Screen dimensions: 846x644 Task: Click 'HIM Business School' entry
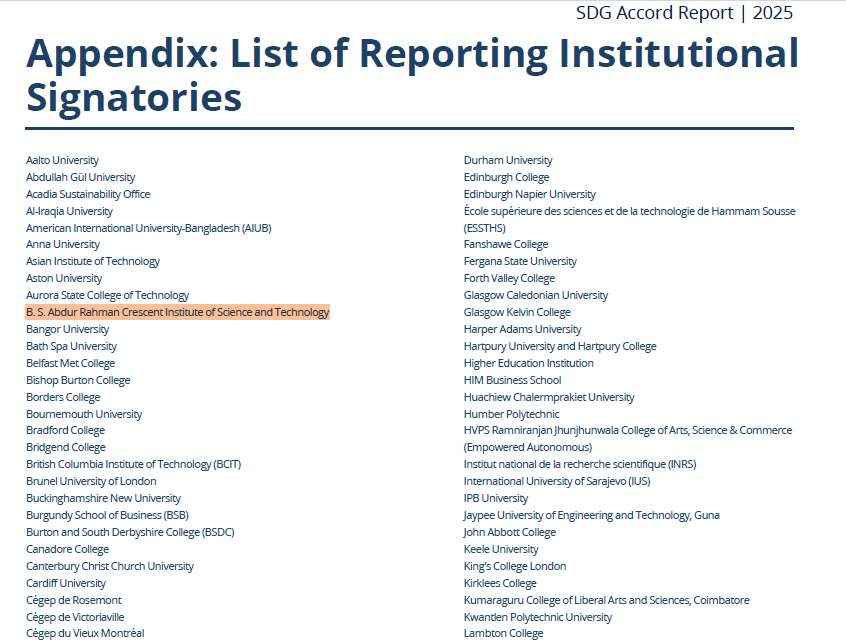(512, 380)
